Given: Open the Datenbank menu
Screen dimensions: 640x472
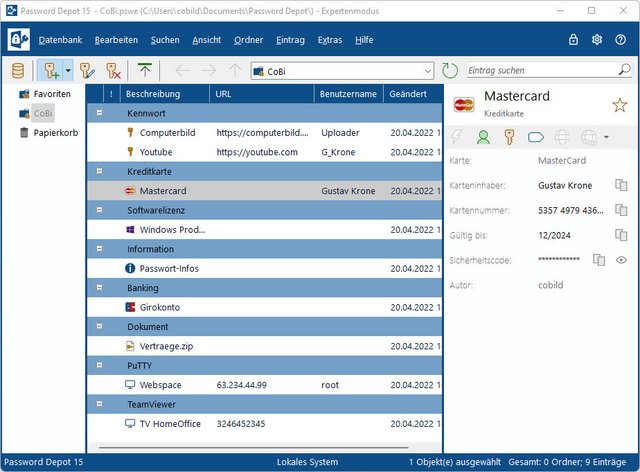Looking at the screenshot, I should pos(60,40).
